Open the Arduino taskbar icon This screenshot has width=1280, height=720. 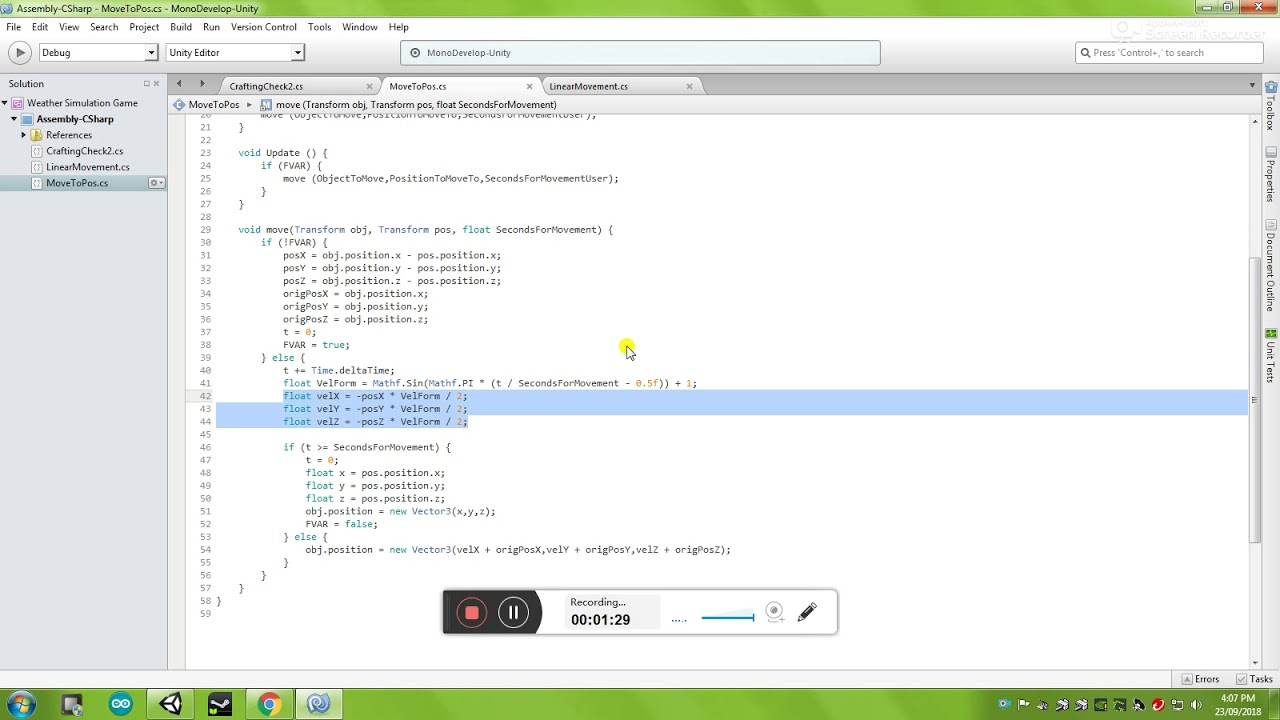(x=121, y=704)
